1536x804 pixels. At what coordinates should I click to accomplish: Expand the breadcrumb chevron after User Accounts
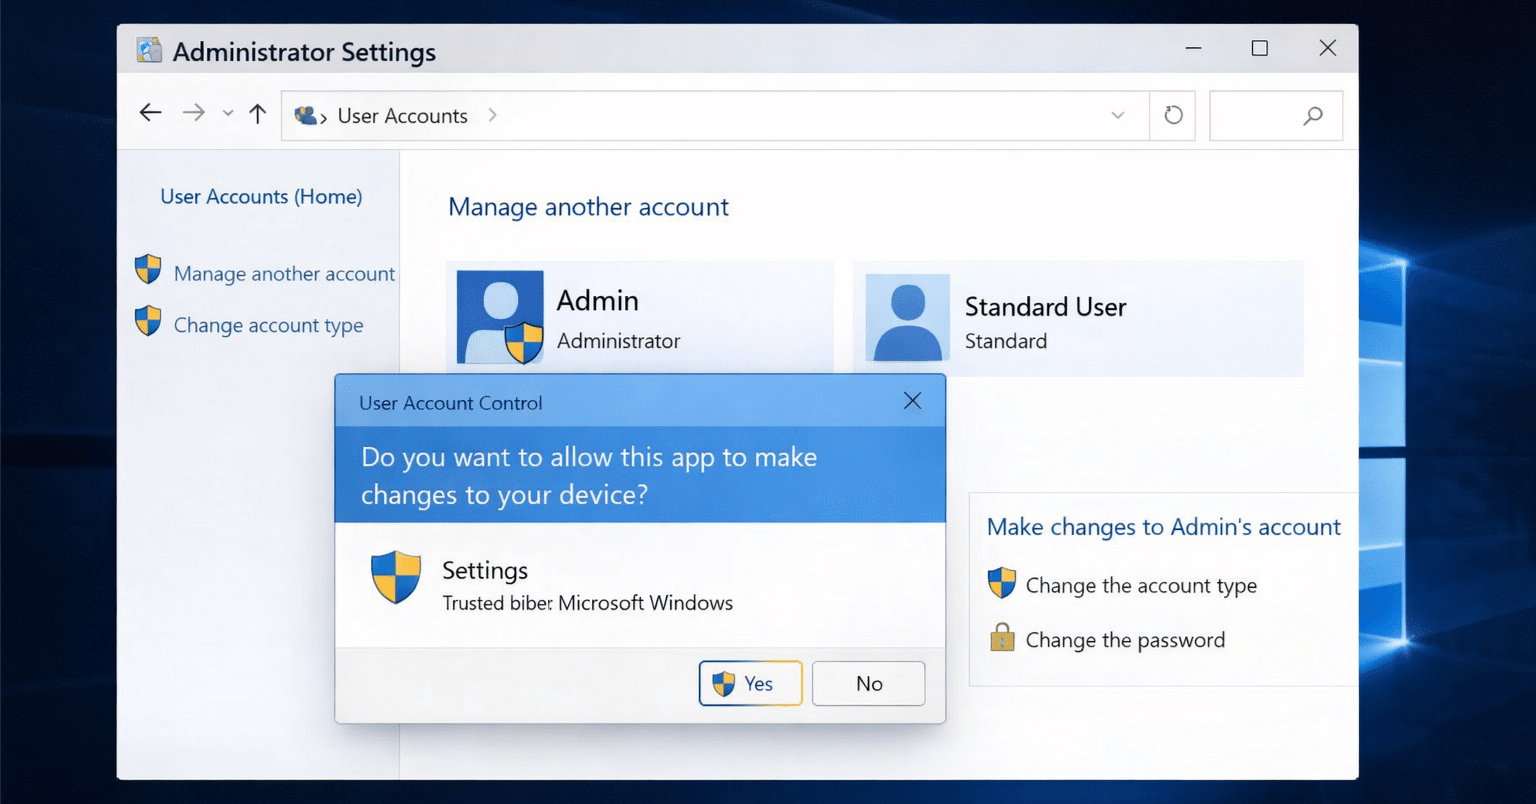(492, 115)
